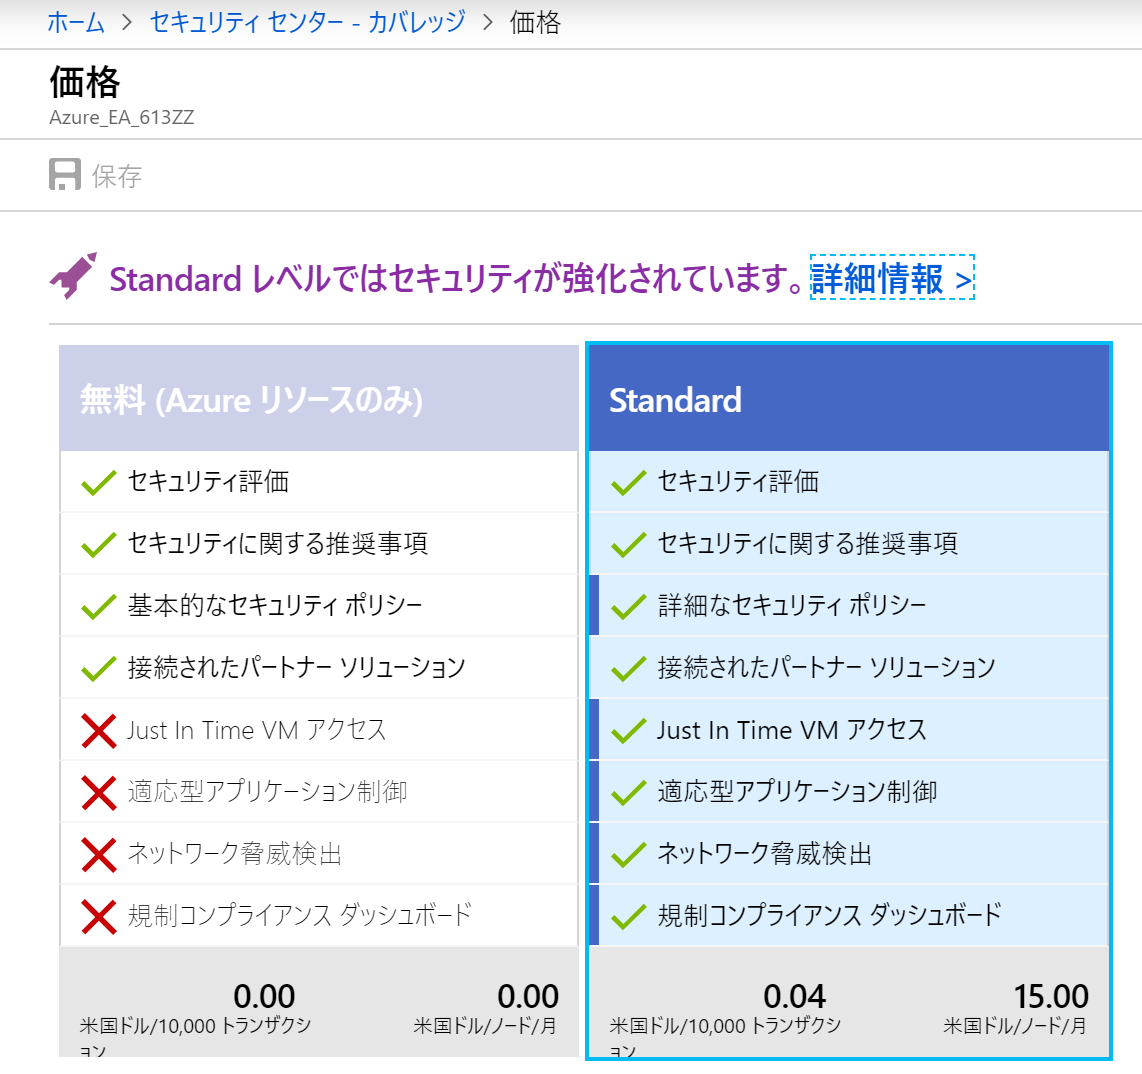Click the 保存 button label
The image size is (1142, 1074).
pos(117,176)
